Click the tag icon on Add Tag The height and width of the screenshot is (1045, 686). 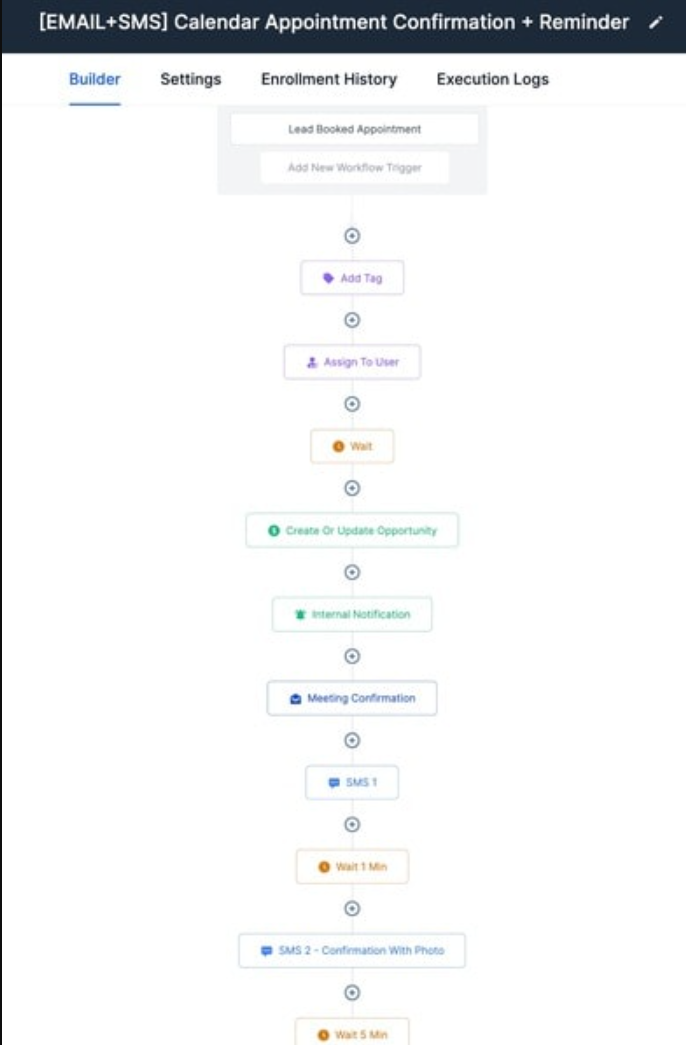[x=328, y=279]
